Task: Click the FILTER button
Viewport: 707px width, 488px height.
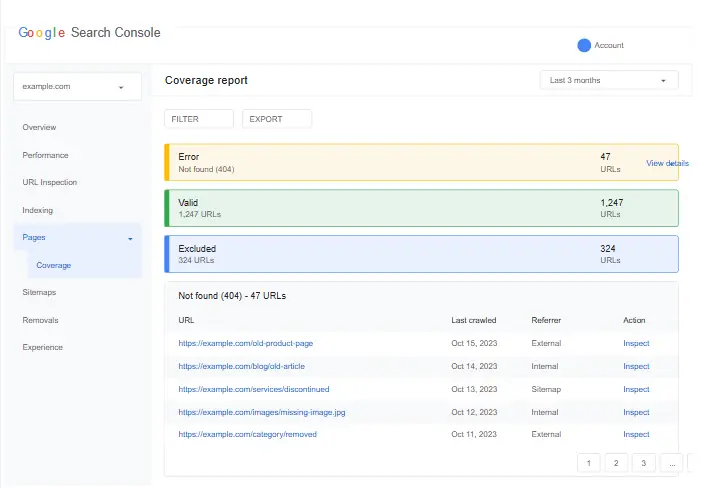Action: coord(199,119)
